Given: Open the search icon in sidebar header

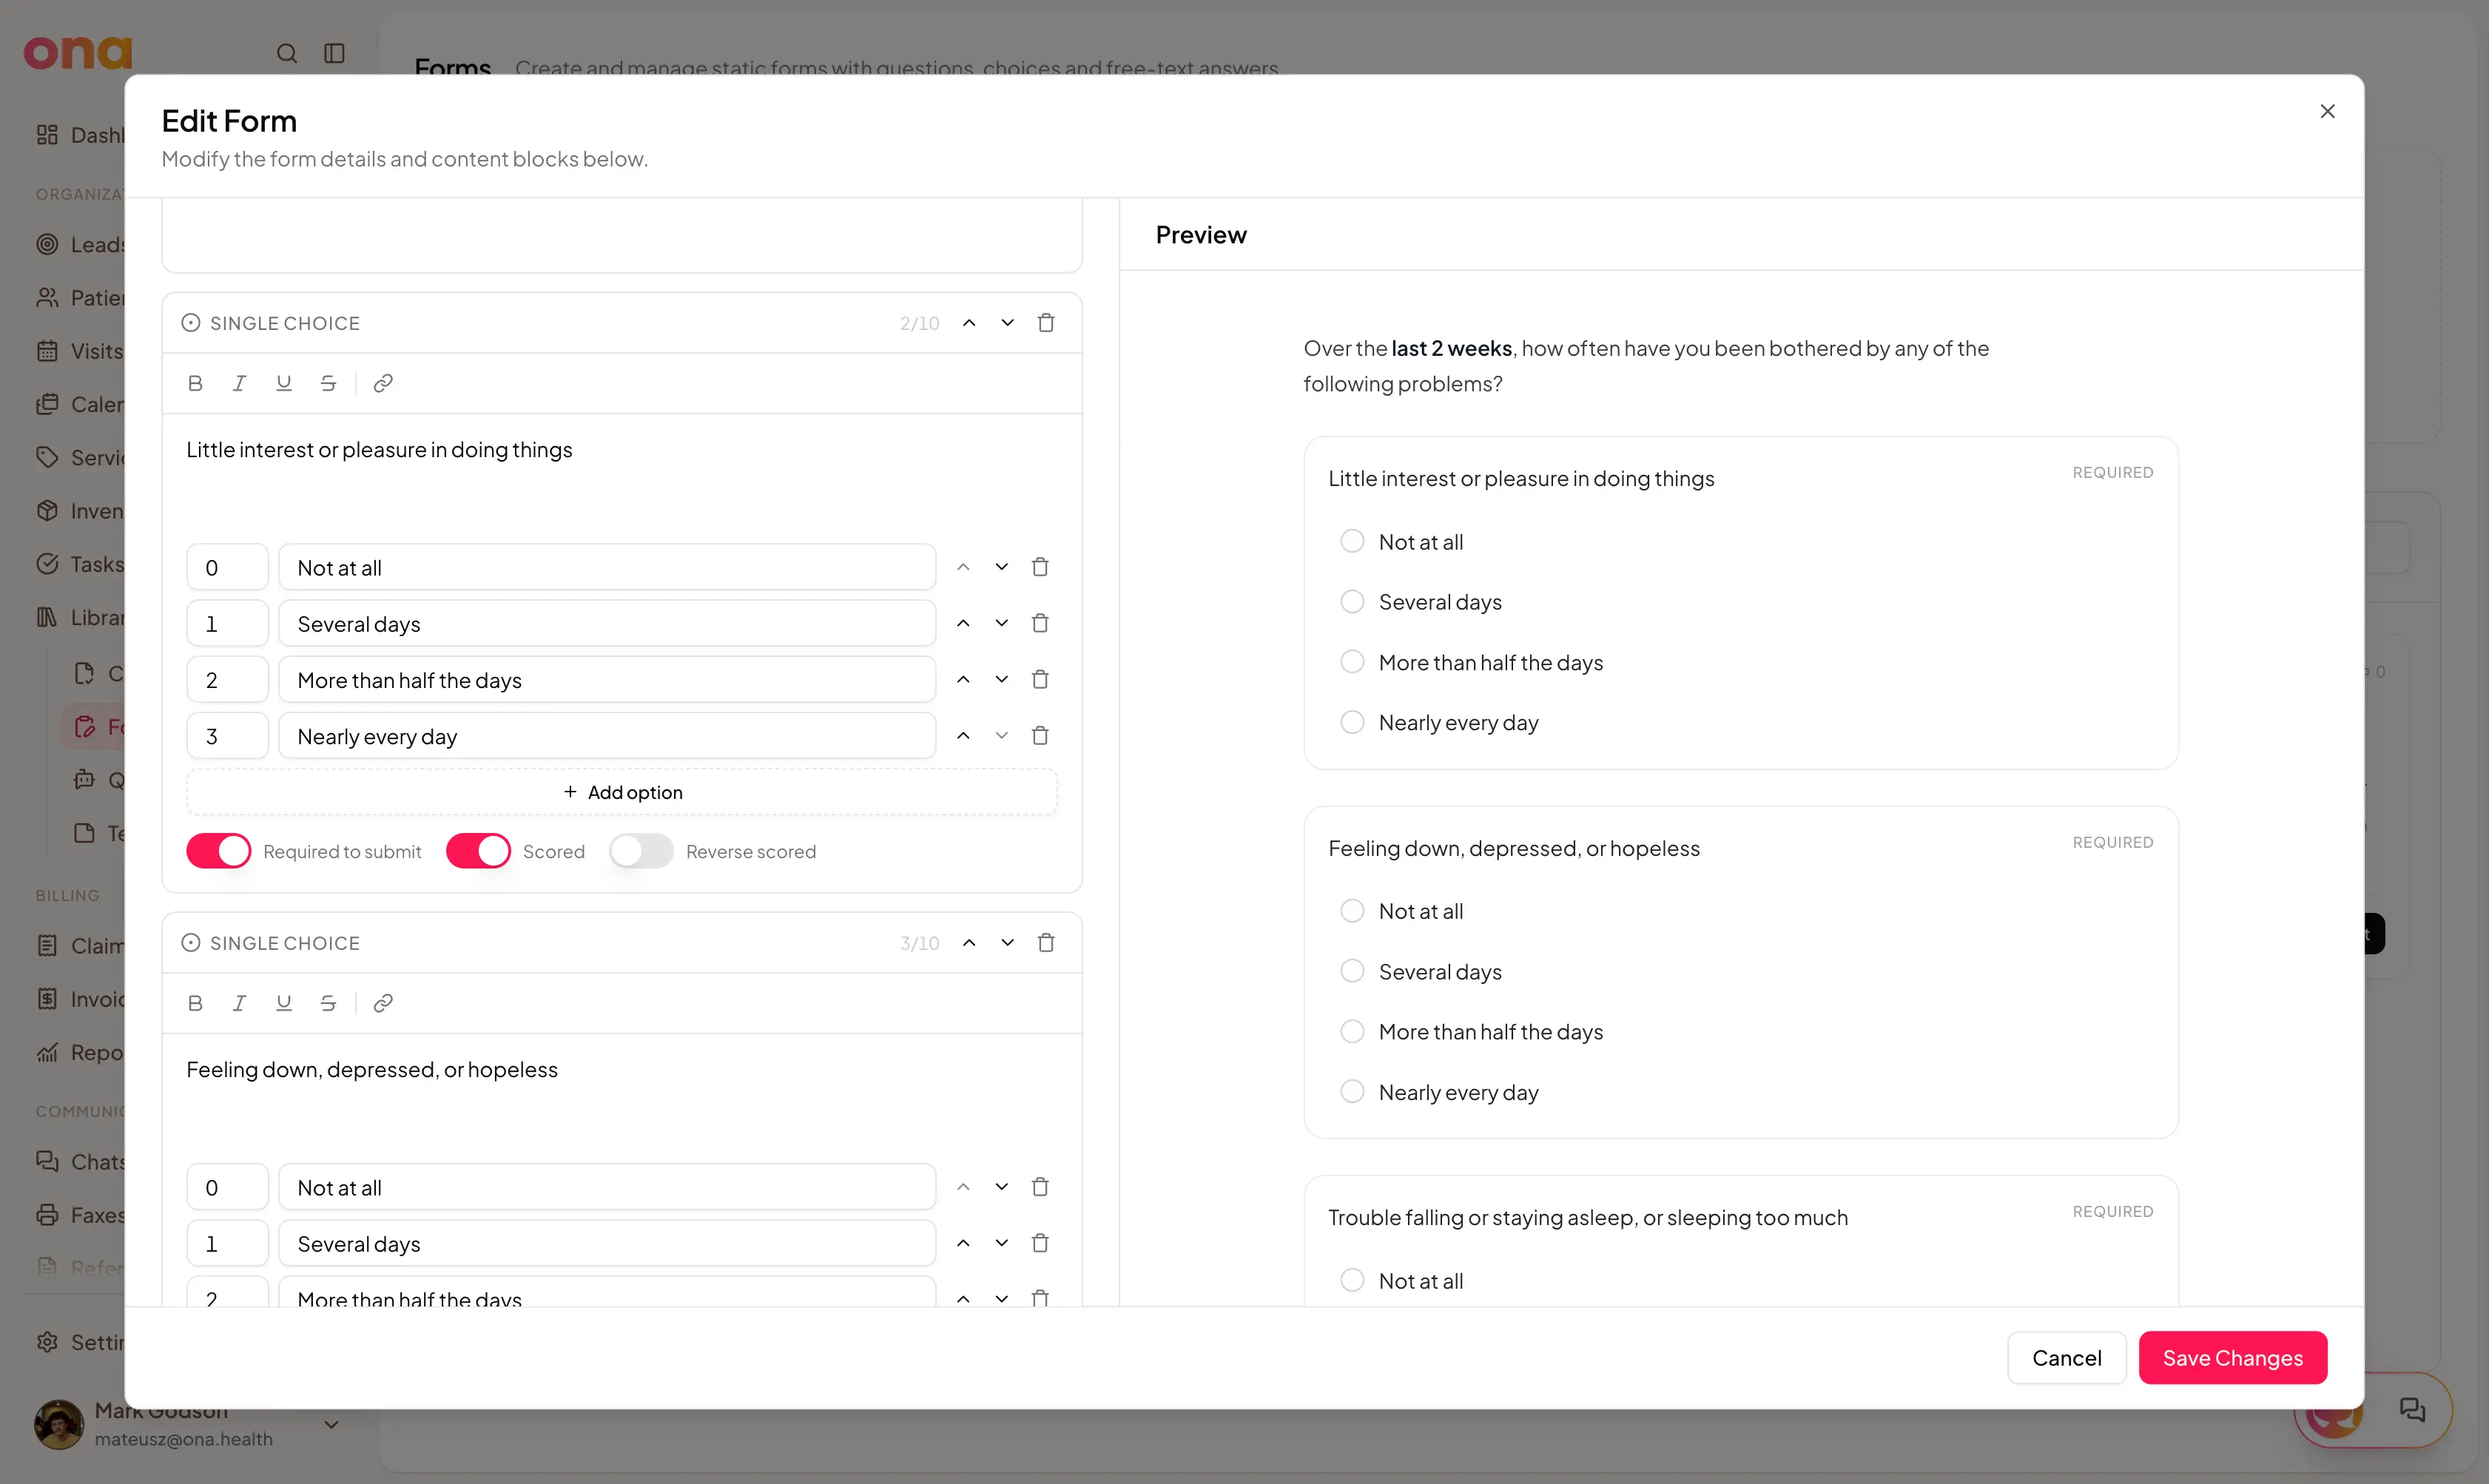Looking at the screenshot, I should pos(287,53).
